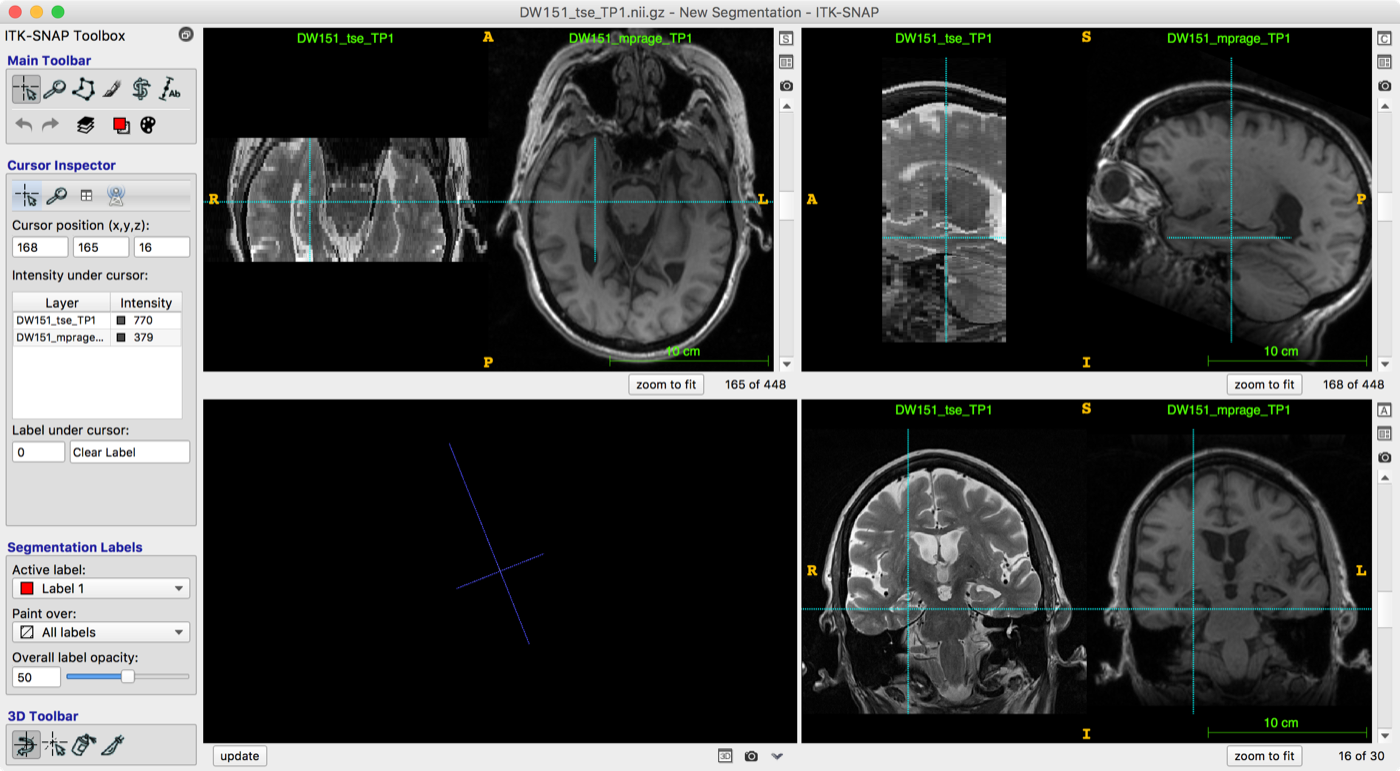Toggle the 3D view expand icon
1400x771 pixels.
click(725, 756)
